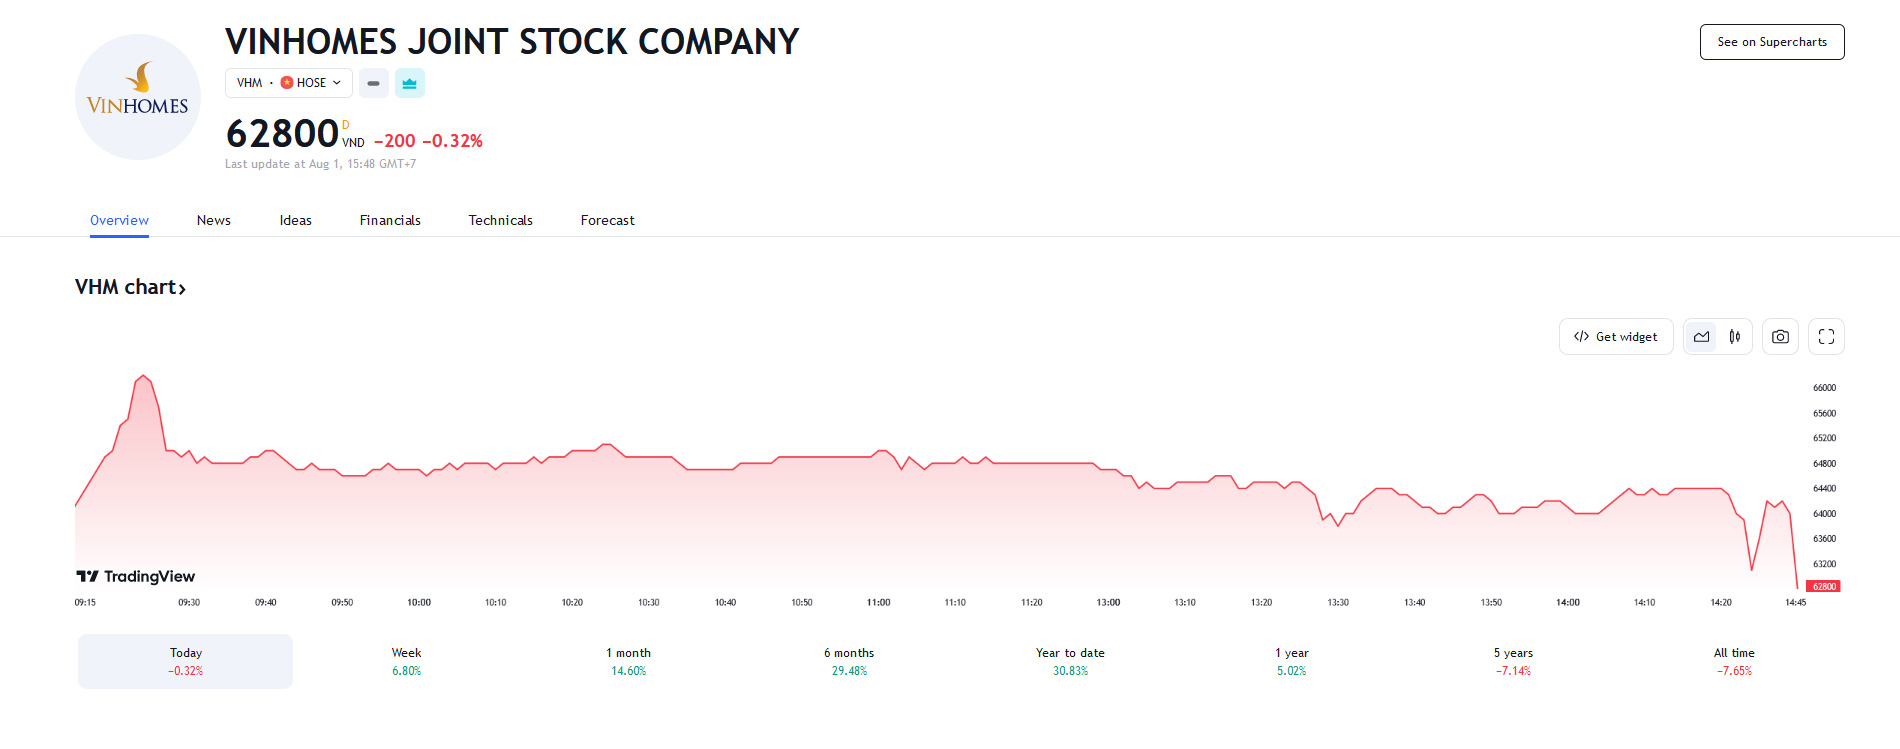
Task: Switch chart to candlestick style
Action: 1735,337
